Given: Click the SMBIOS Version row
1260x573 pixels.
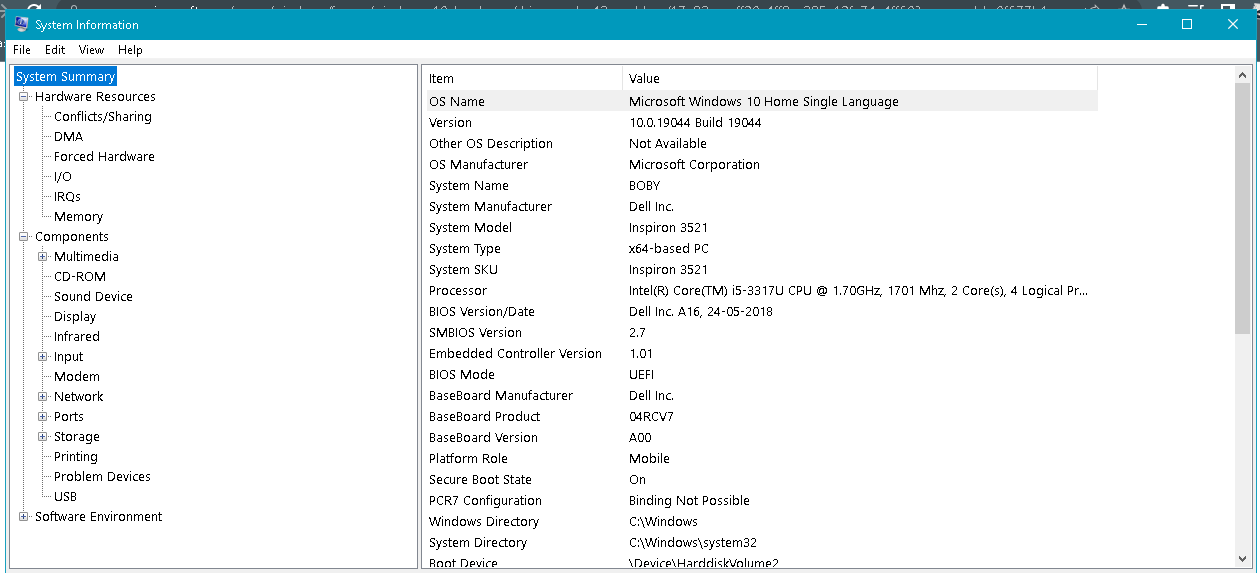Looking at the screenshot, I should tap(762, 332).
